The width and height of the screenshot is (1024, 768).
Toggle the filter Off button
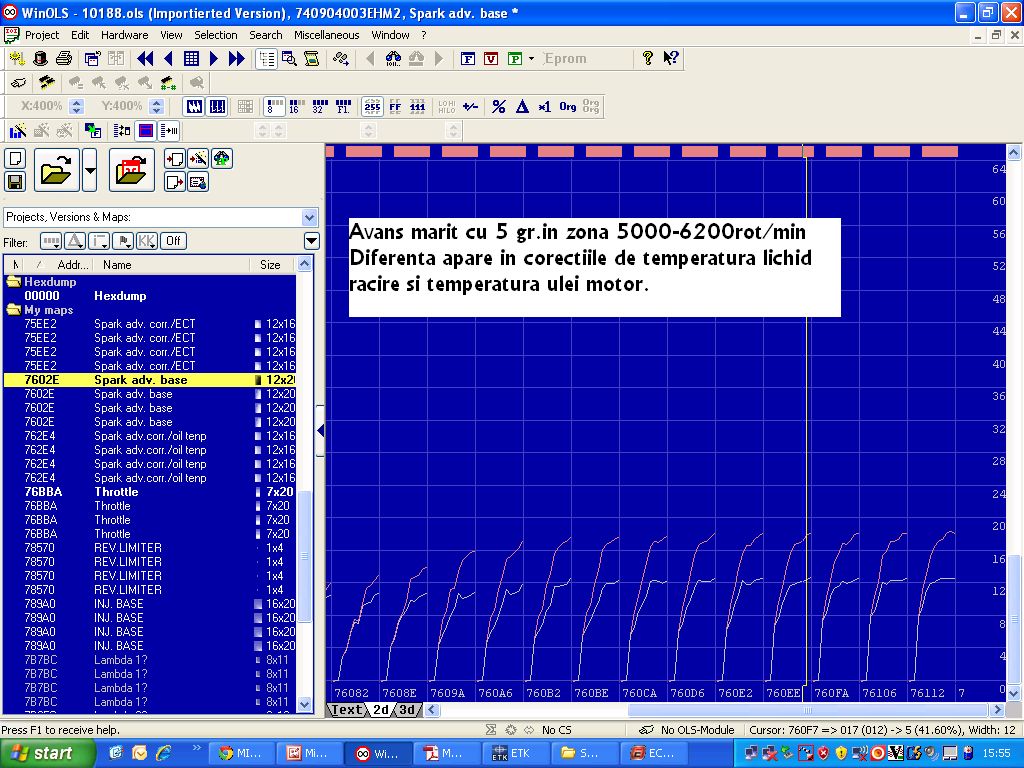173,241
